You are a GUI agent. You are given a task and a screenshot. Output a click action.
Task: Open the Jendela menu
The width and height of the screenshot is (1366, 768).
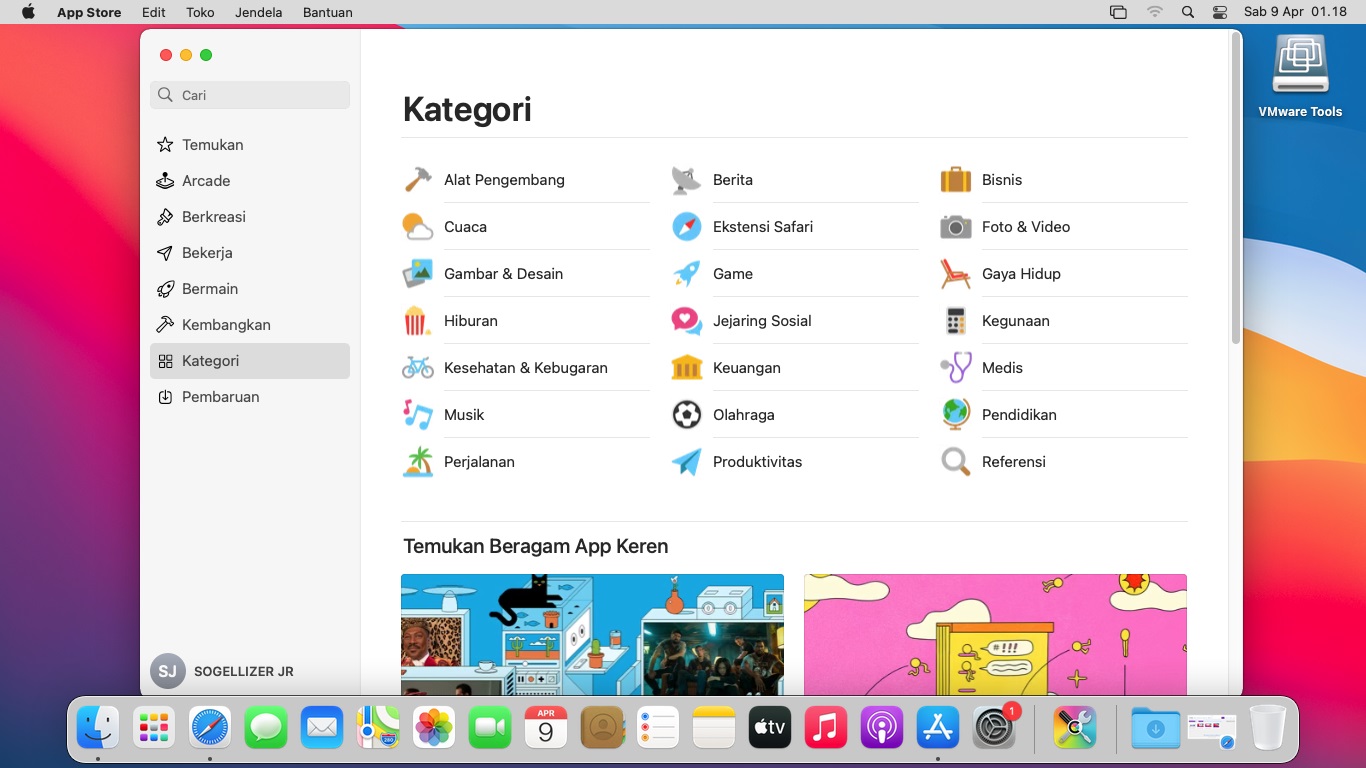click(259, 12)
